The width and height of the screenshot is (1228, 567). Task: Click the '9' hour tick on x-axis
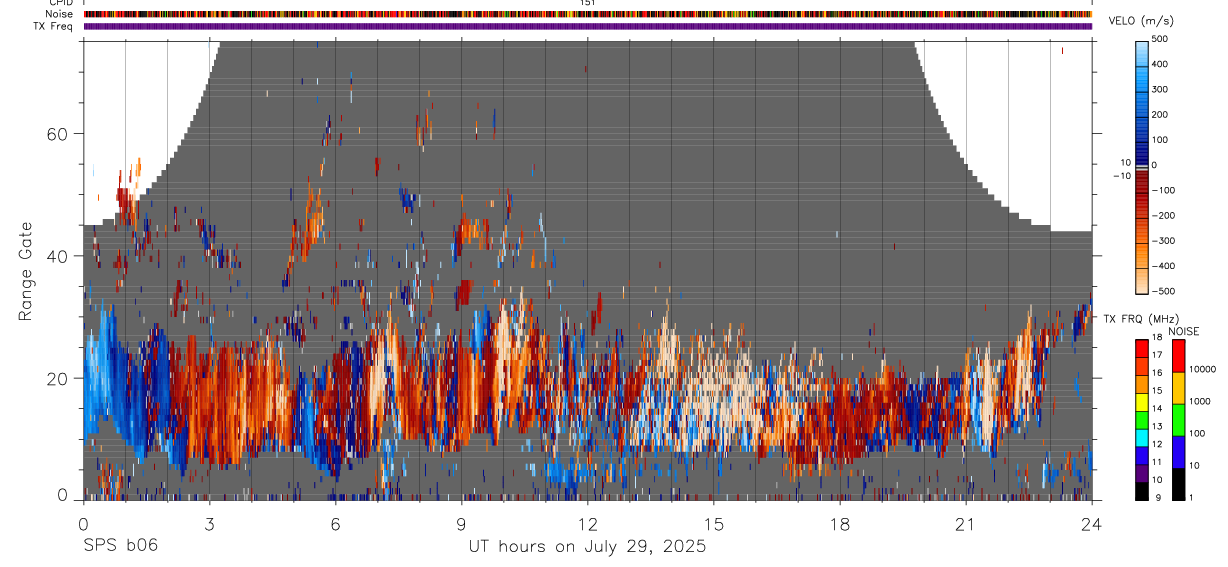click(462, 524)
